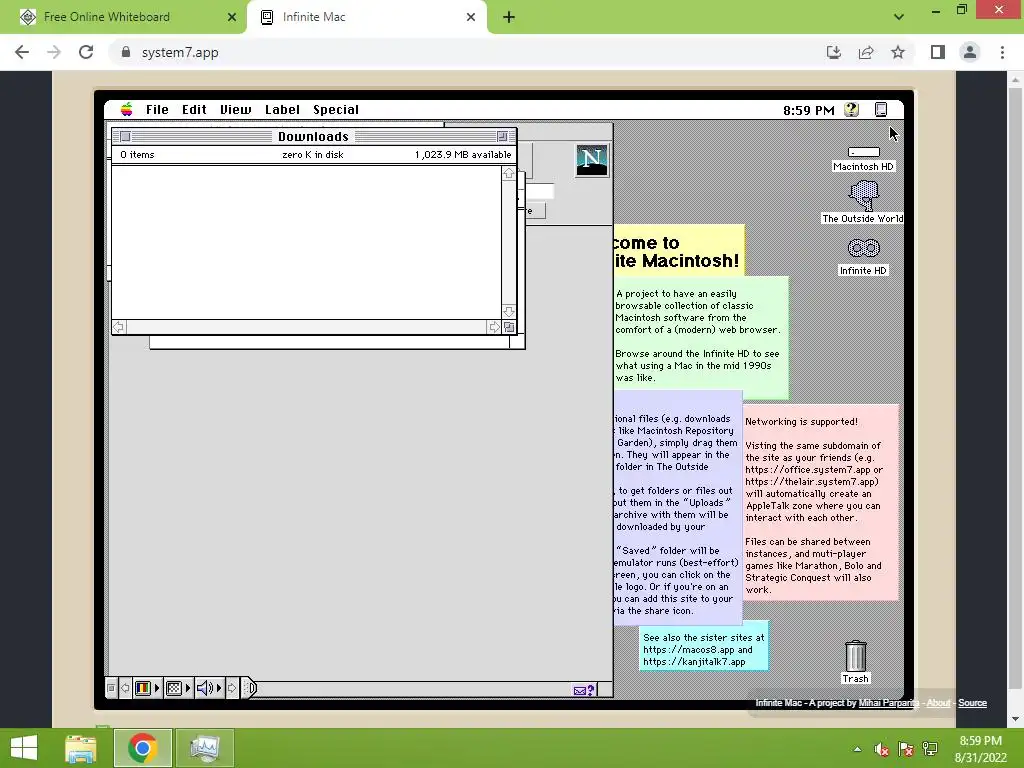1024x768 pixels.
Task: Open the Edit menu
Action: coord(194,110)
